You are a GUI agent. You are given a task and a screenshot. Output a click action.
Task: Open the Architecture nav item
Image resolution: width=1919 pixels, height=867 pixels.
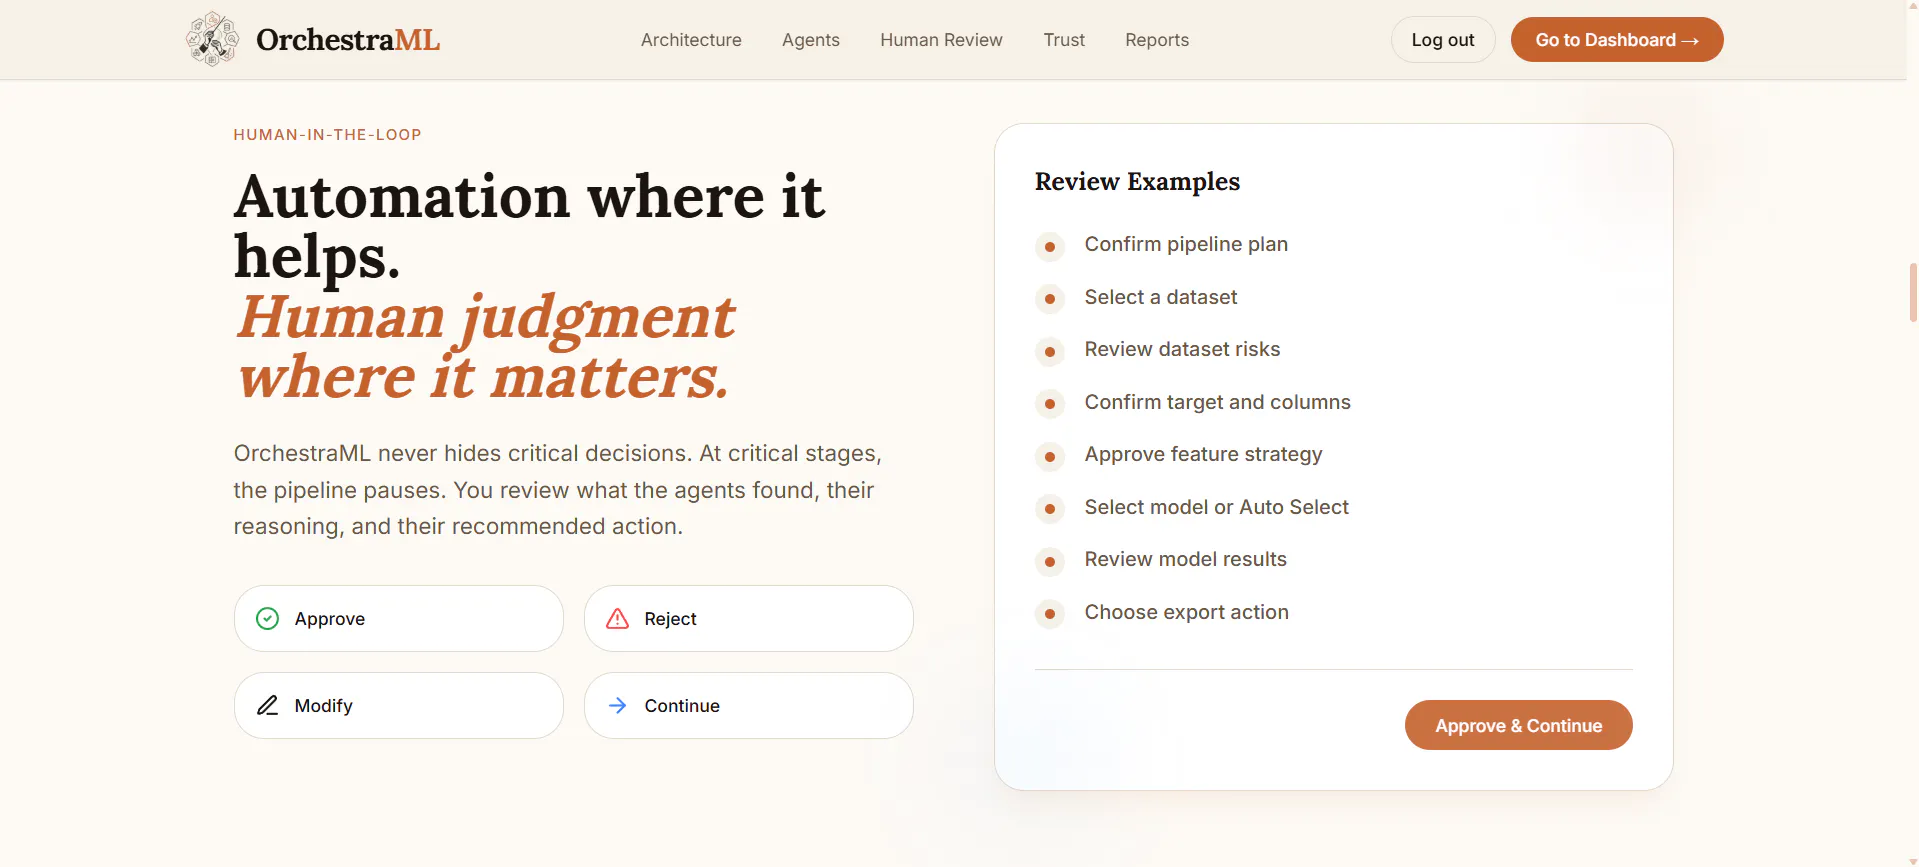(691, 40)
